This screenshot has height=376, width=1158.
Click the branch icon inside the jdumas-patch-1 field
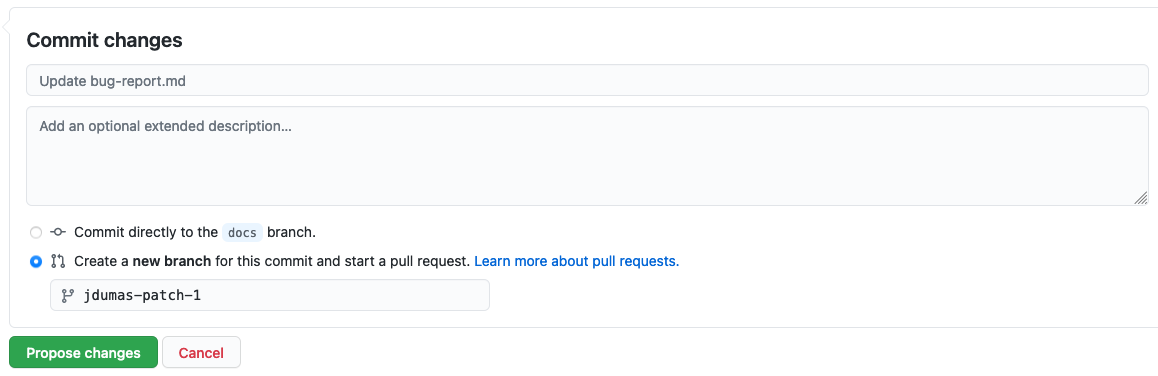tap(67, 295)
